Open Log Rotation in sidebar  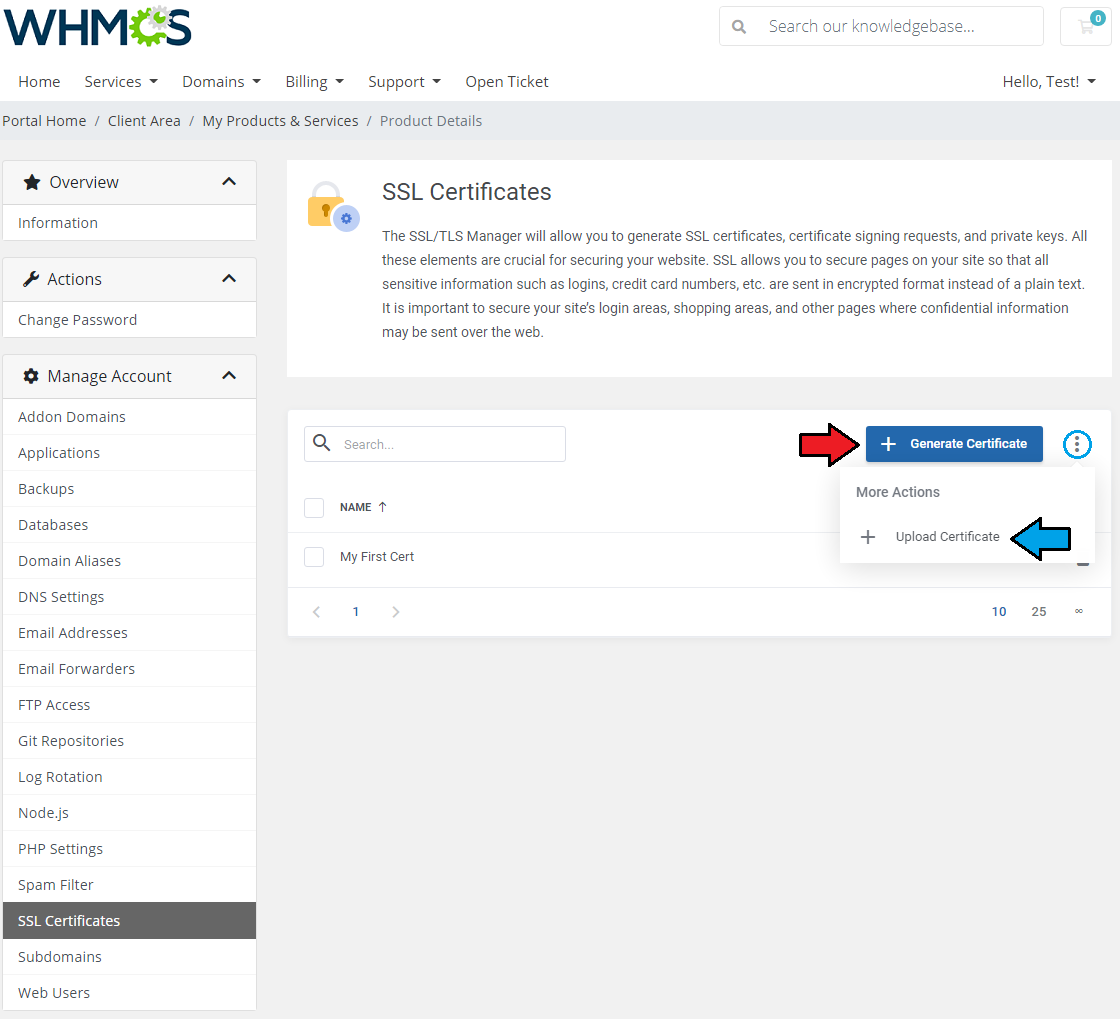(x=129, y=777)
